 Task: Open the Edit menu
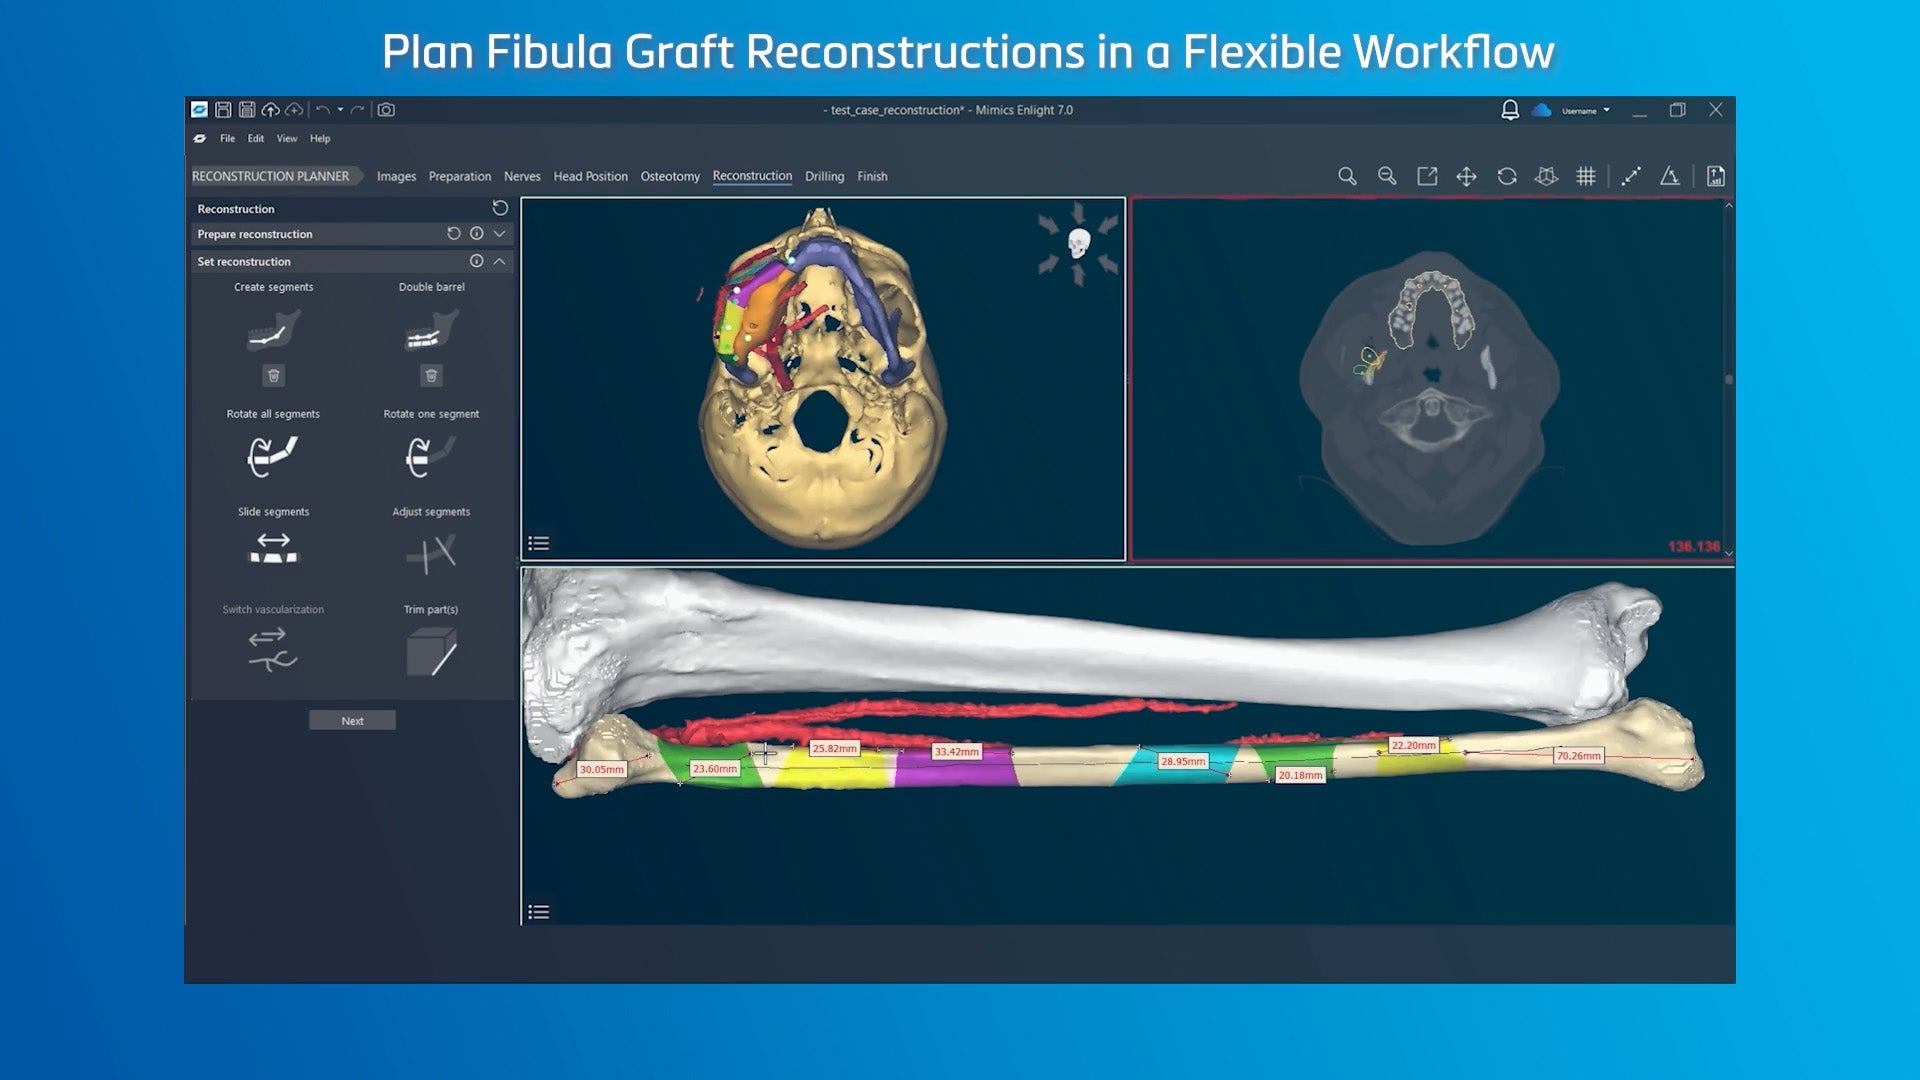pyautogui.click(x=256, y=139)
